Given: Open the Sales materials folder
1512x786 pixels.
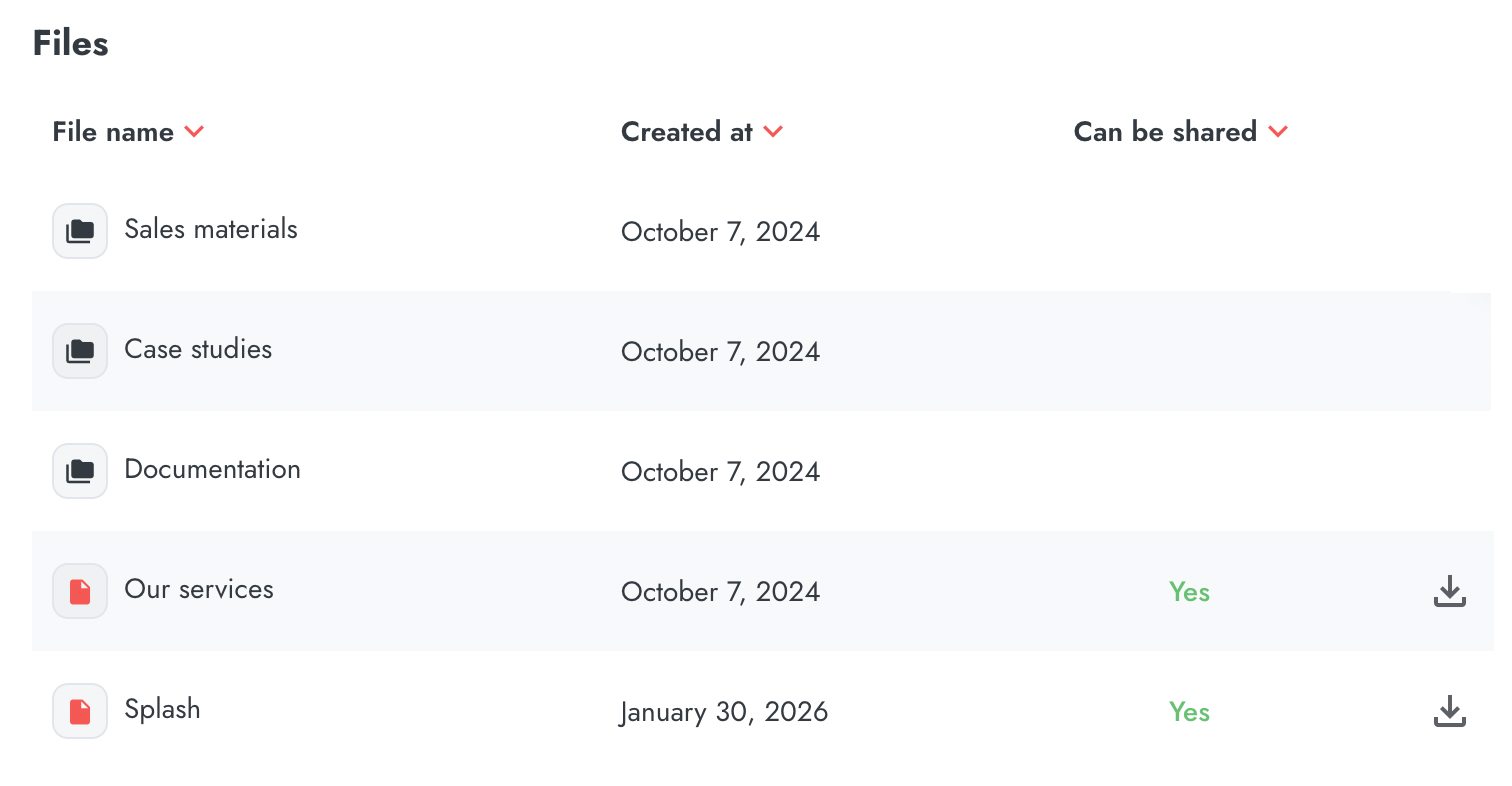Looking at the screenshot, I should click(x=211, y=229).
